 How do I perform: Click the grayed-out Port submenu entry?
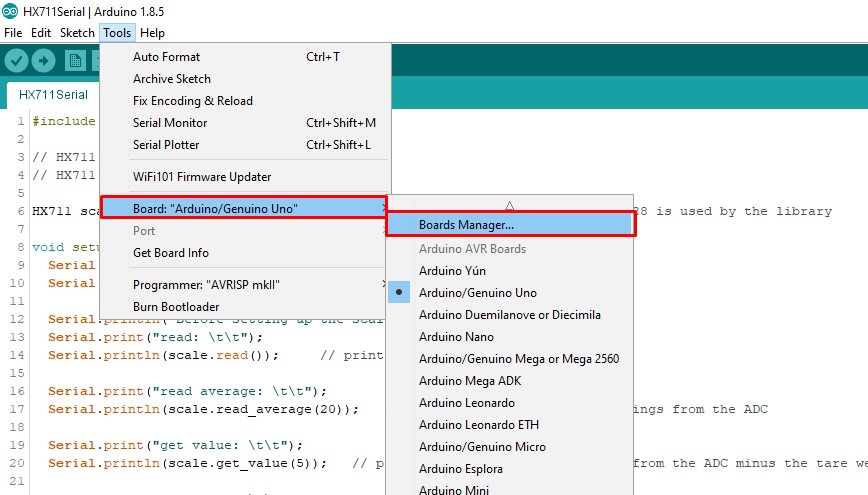(245, 231)
